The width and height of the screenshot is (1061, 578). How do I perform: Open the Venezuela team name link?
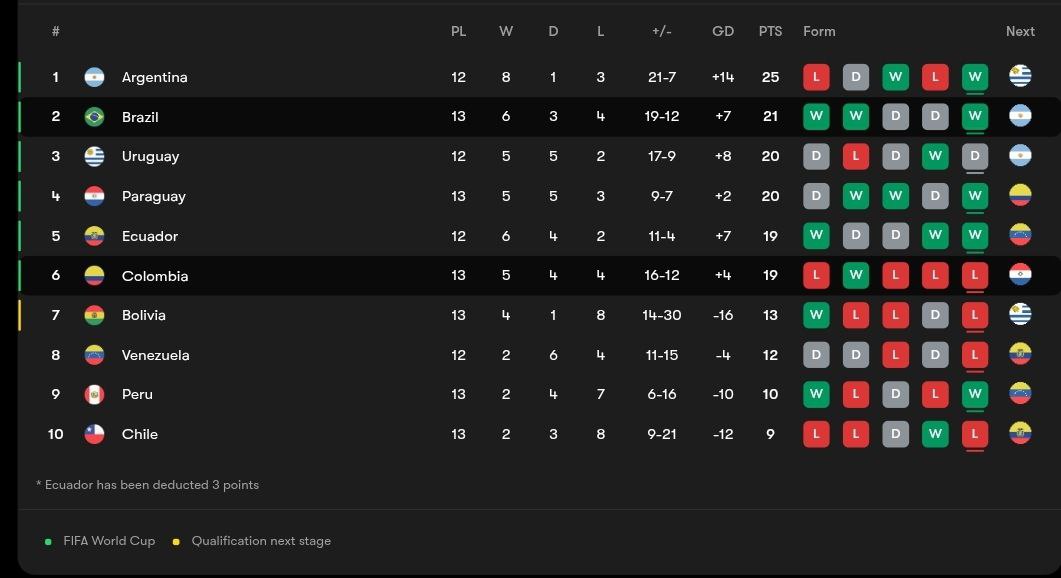[155, 355]
